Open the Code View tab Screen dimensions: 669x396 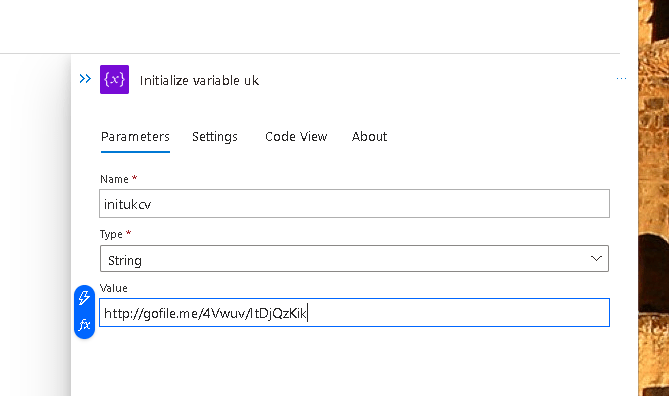coord(296,137)
